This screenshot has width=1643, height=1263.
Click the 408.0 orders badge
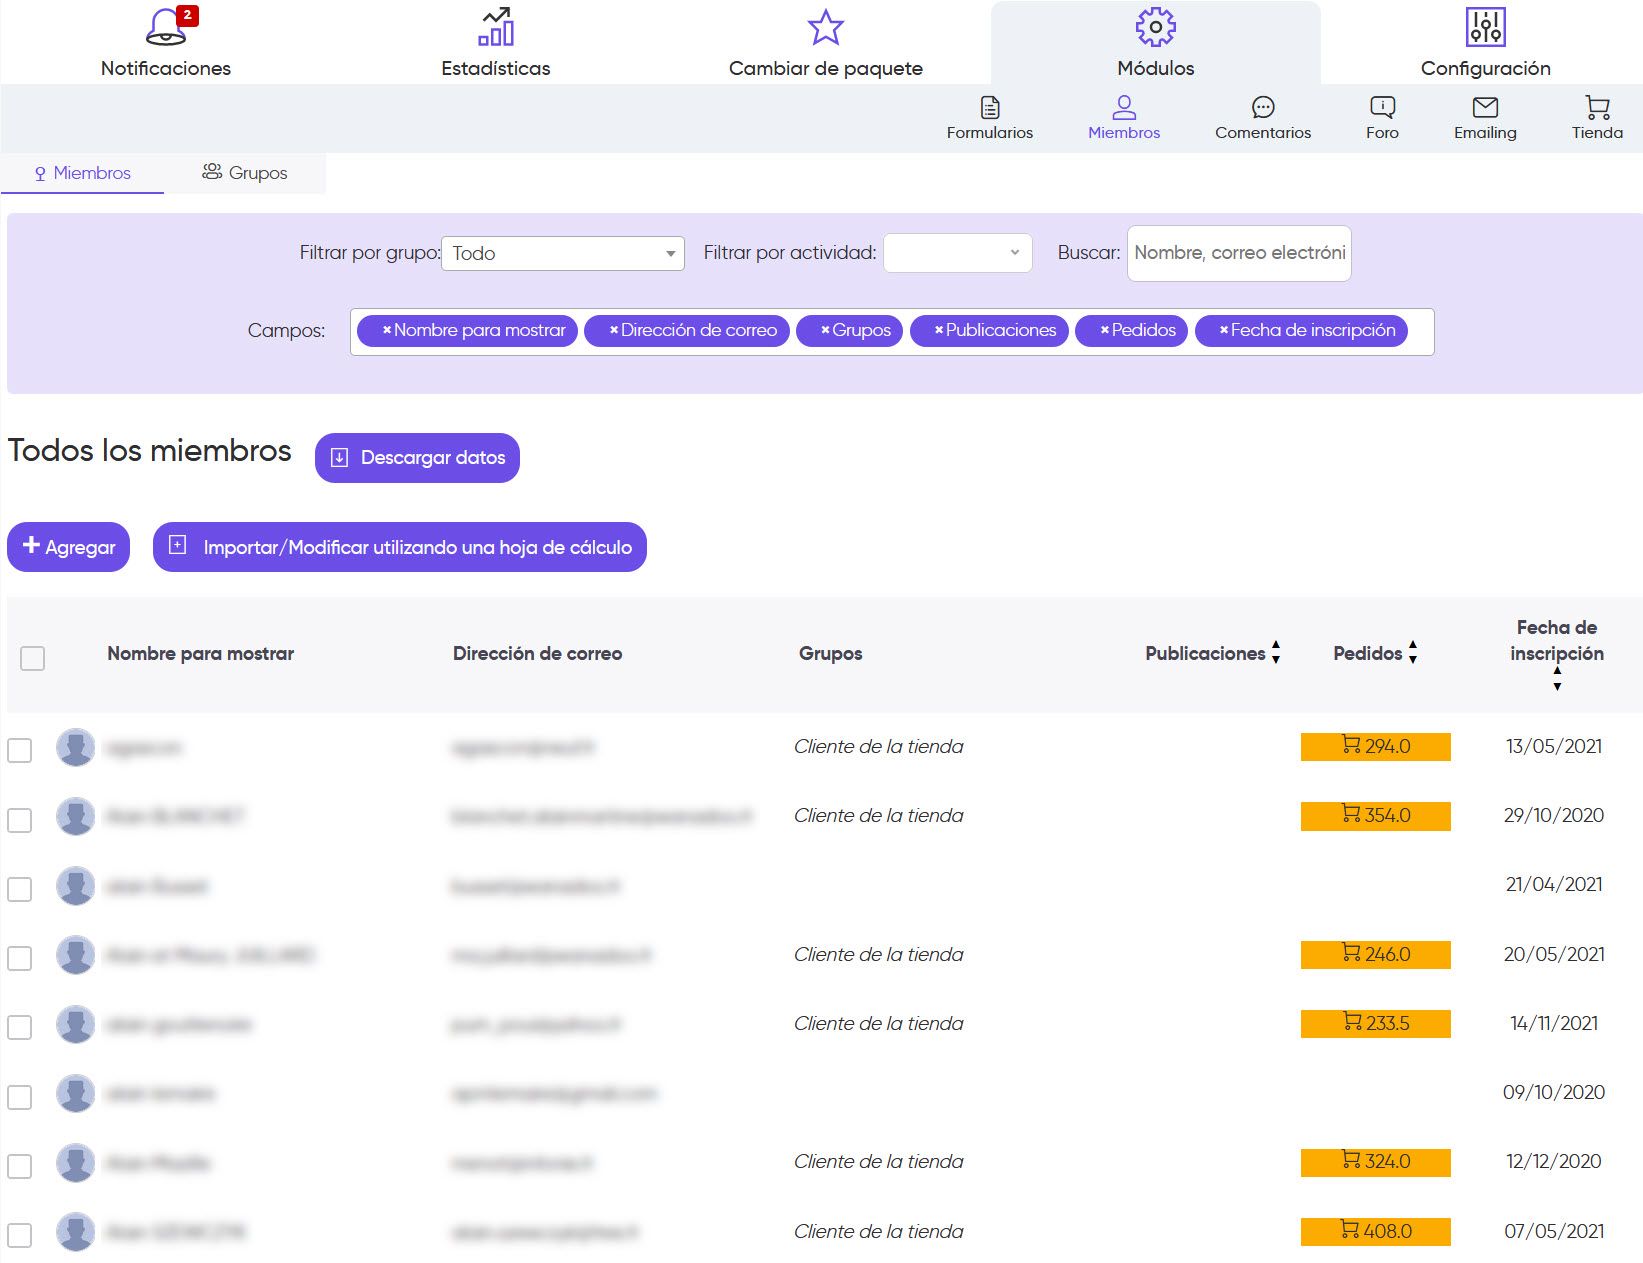click(x=1376, y=1232)
